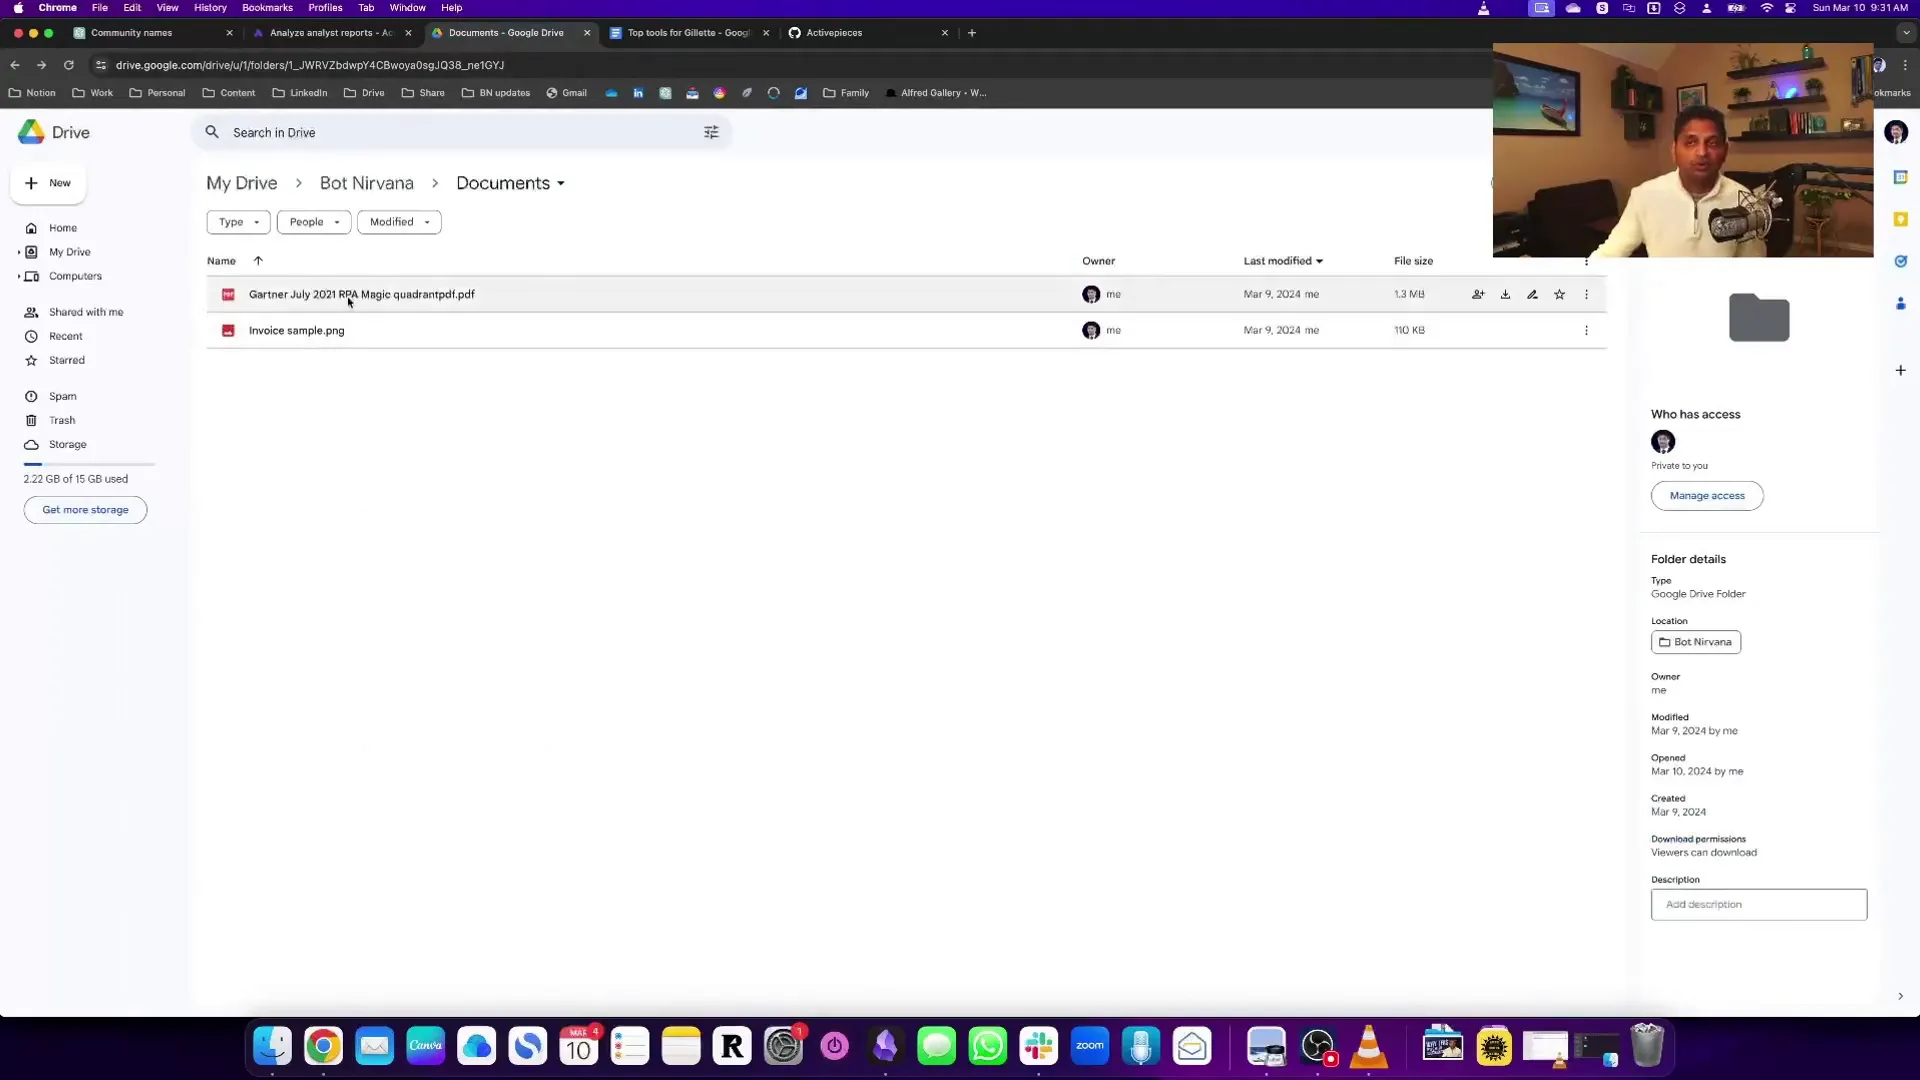This screenshot has width=1920, height=1080.
Task: Open the History menu in menu bar
Action: (x=210, y=8)
